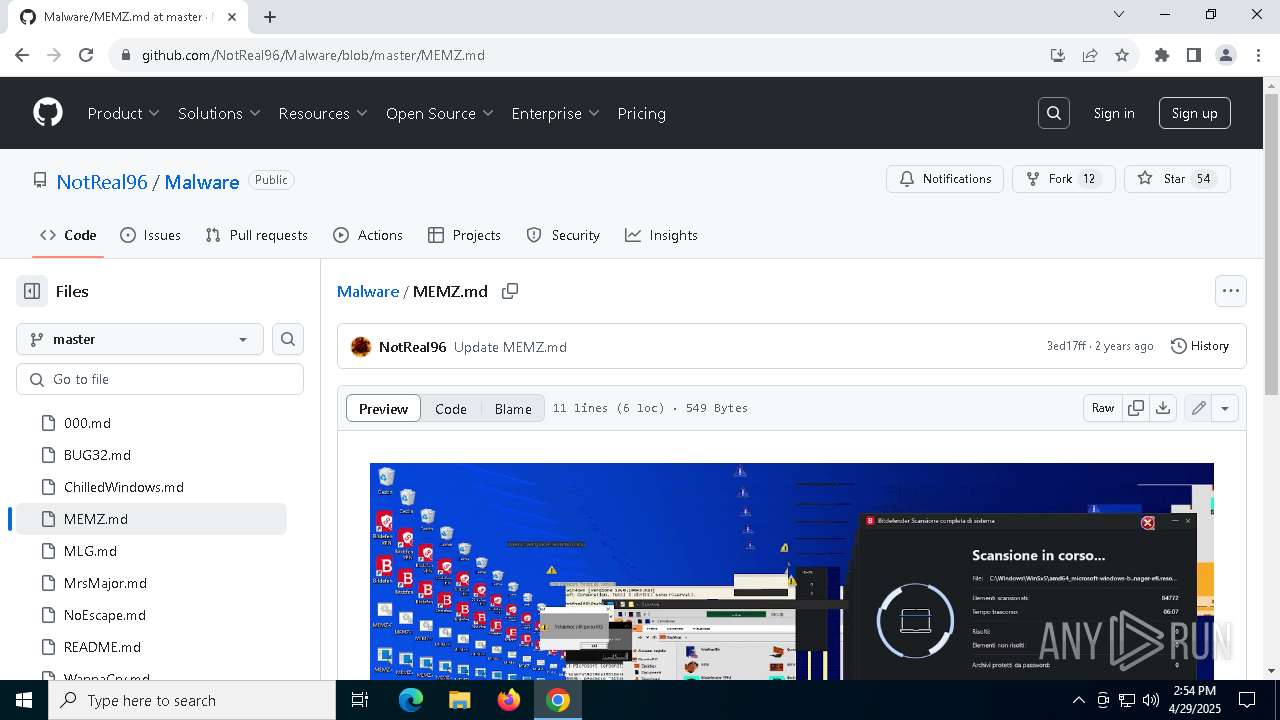Expand the Enterprise menu
The image size is (1280, 720).
click(x=555, y=113)
